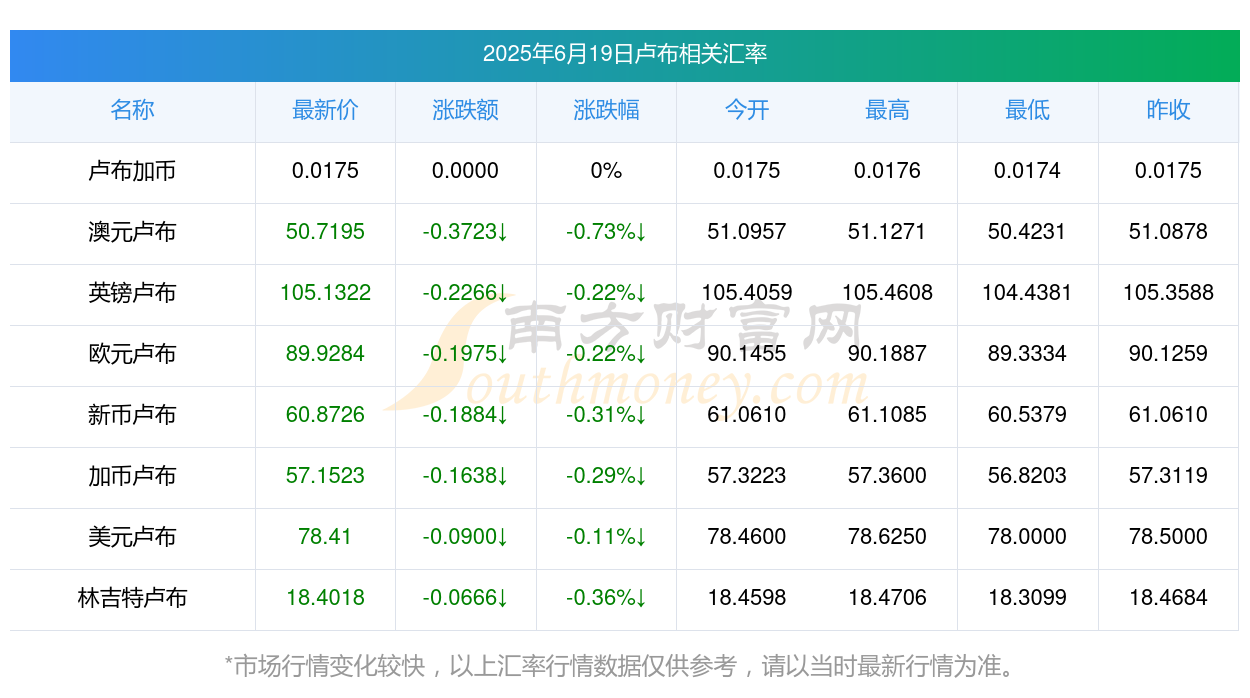1250x698 pixels.
Task: Click change amount -0.1975 in 欧元卢布 row
Action: click(466, 354)
